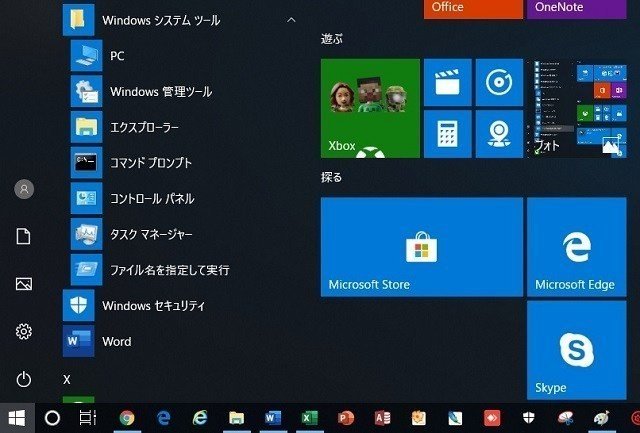The width and height of the screenshot is (640, 433).
Task: Open Edge from the taskbar
Action: 164,418
